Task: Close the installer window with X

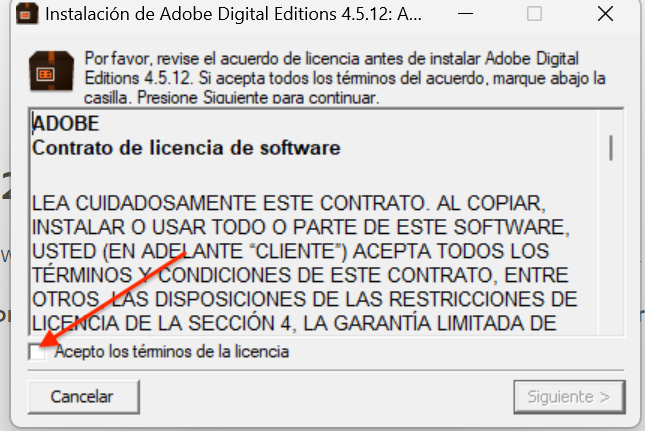Action: click(x=606, y=14)
